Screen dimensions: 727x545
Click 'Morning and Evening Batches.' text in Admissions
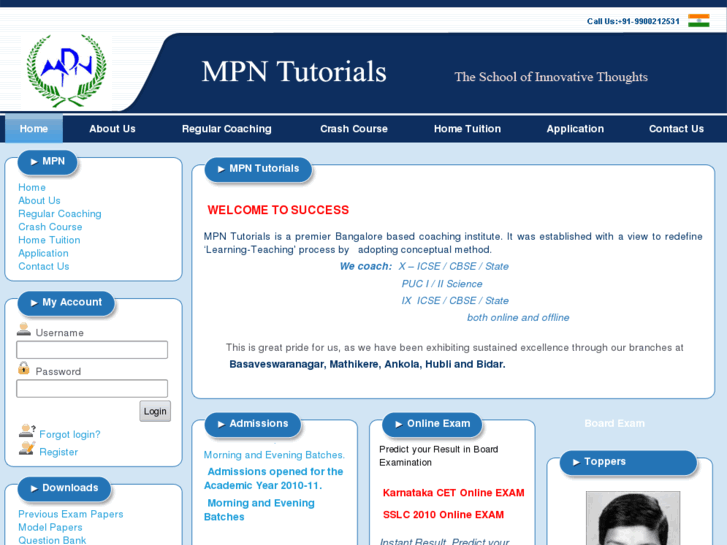click(x=274, y=455)
